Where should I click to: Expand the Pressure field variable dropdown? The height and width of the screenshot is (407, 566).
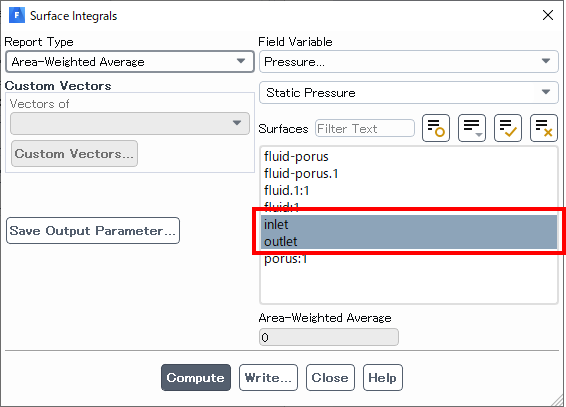tap(409, 62)
